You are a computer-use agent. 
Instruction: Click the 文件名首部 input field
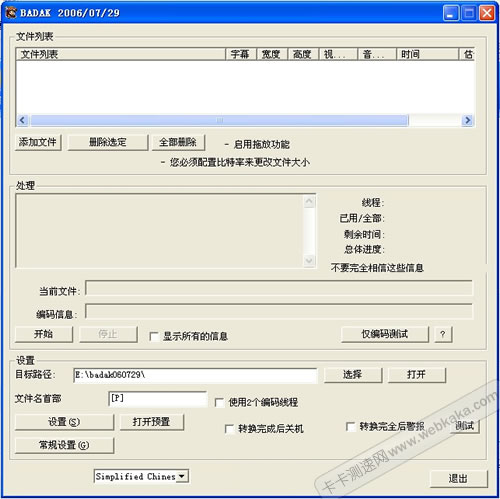coord(158,399)
